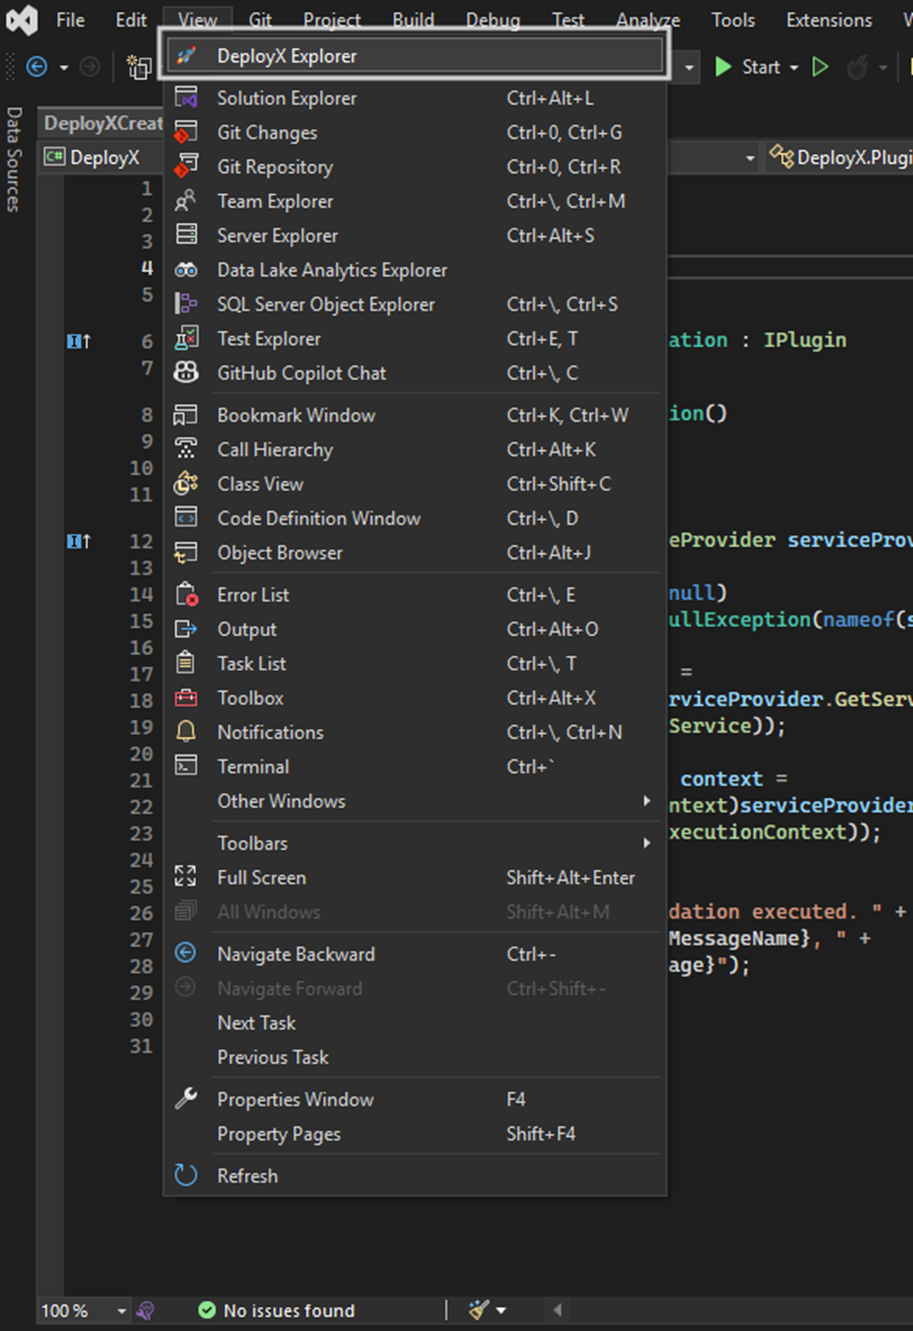Click the Object Browser icon
This screenshot has width=913, height=1331.
[x=186, y=552]
